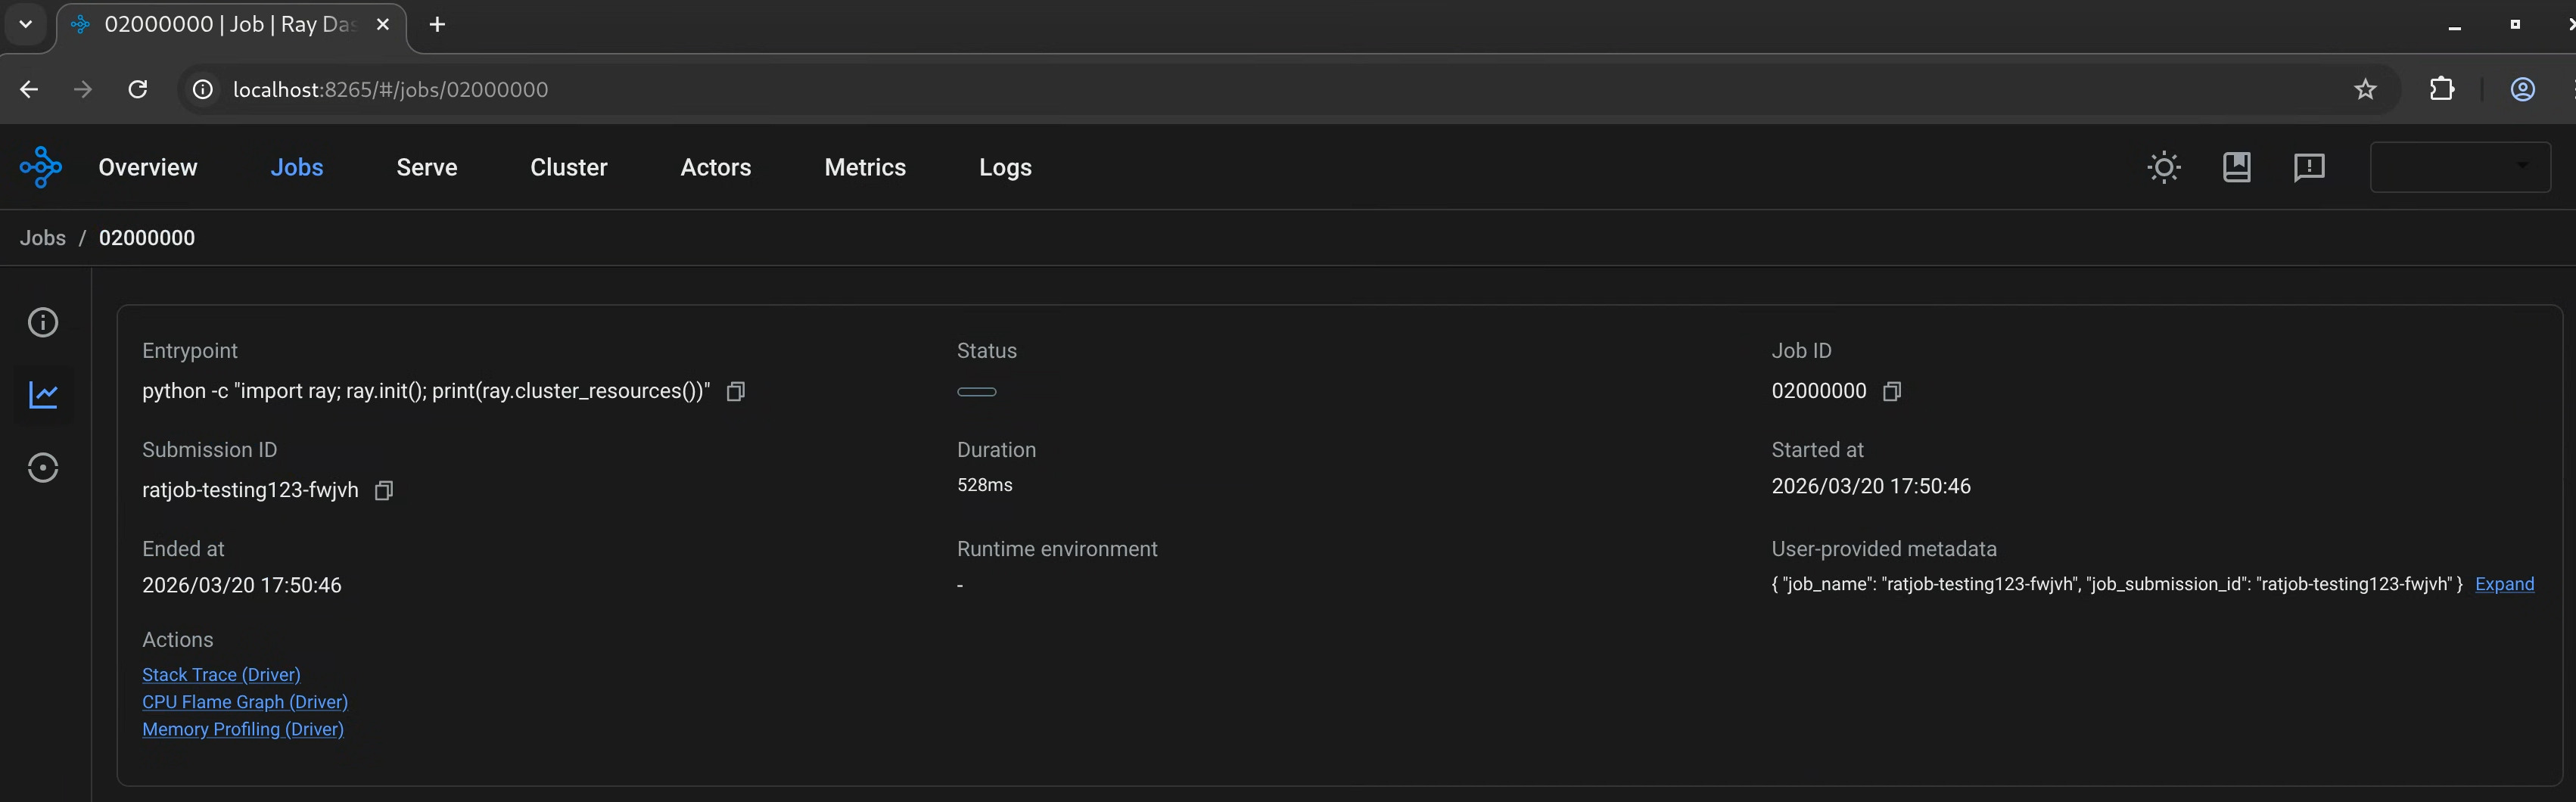This screenshot has width=2576, height=802.
Task: Switch to the Jobs tab
Action: [298, 167]
